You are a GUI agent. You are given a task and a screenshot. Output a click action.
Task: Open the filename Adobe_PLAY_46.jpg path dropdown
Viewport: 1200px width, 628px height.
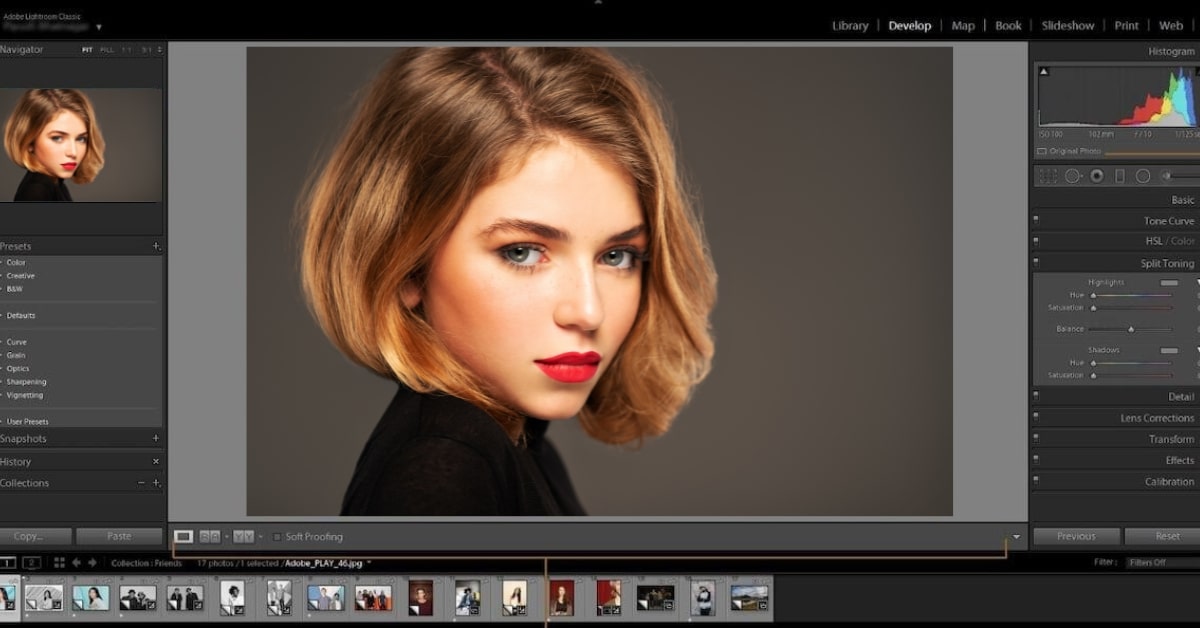[x=369, y=563]
